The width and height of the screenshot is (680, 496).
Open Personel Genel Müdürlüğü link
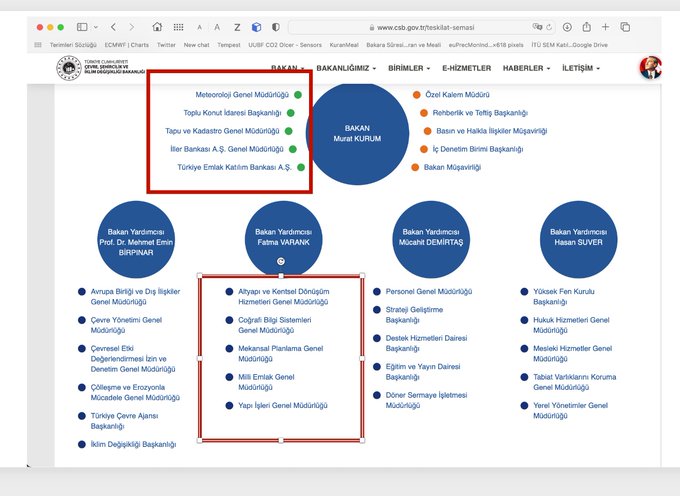(x=429, y=291)
